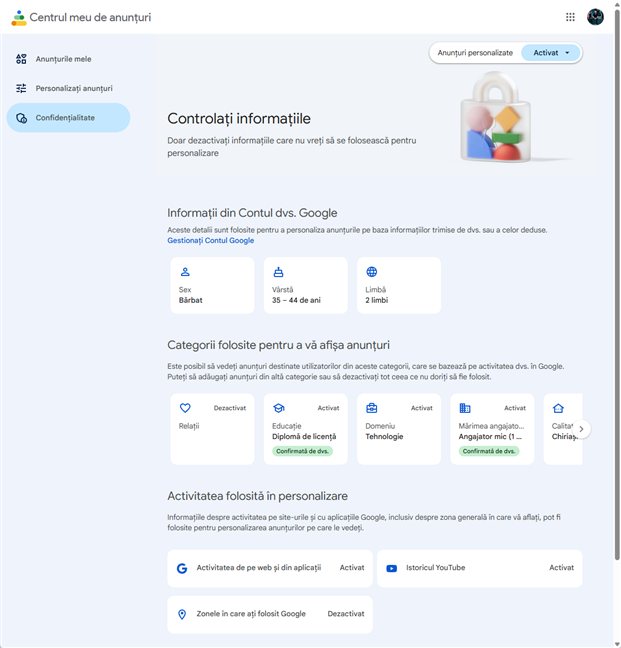Click the YouTube icon in Istoricul YouTube
Image resolution: width=621 pixels, height=648 pixels.
click(x=391, y=568)
